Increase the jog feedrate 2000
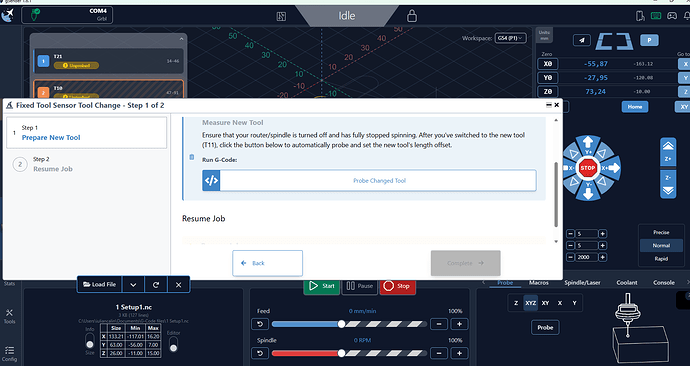Image resolution: width=690 pixels, height=366 pixels. tap(602, 257)
